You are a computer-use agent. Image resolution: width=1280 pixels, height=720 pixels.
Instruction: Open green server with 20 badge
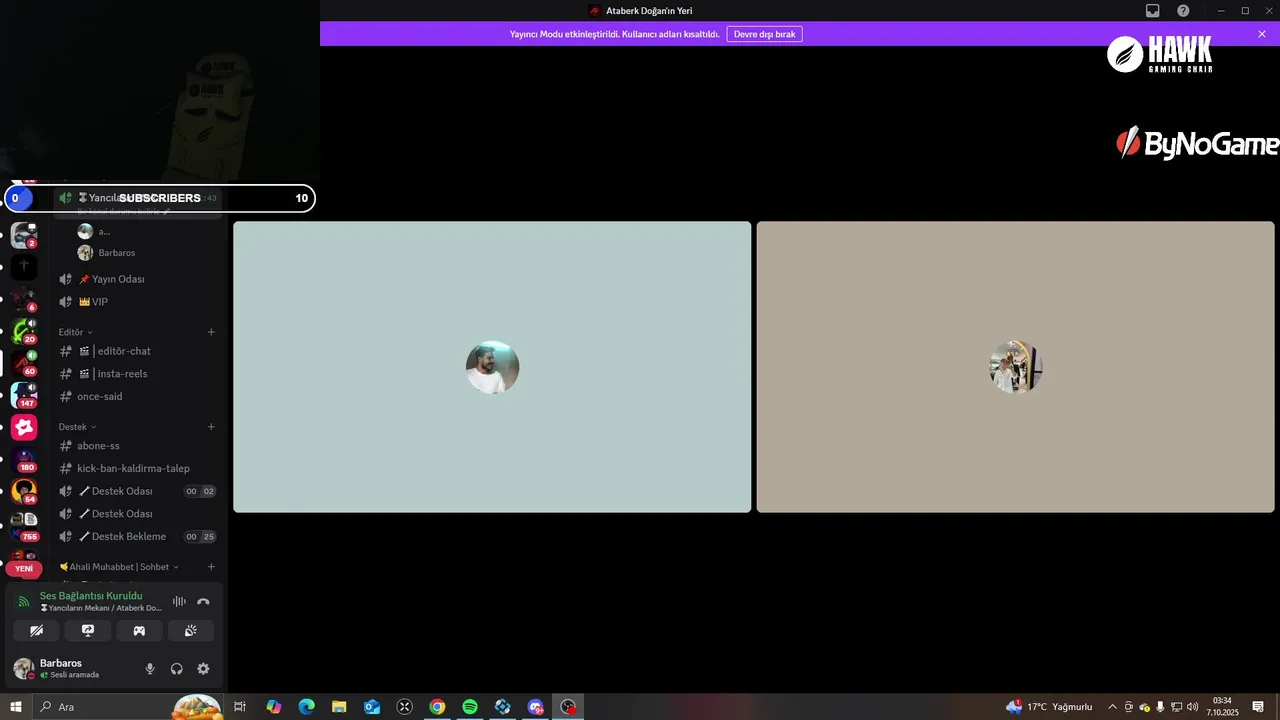tap(24, 331)
